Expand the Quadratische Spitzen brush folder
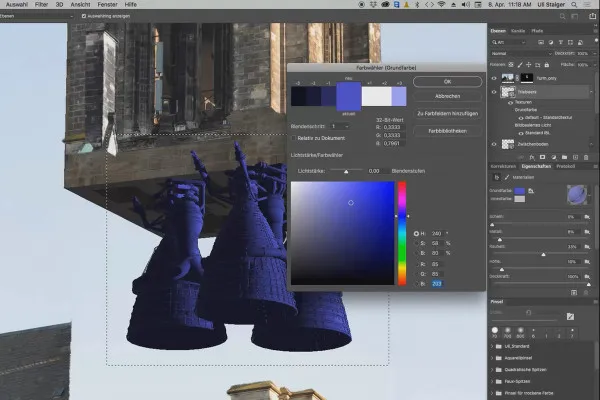600x400 pixels. click(492, 370)
